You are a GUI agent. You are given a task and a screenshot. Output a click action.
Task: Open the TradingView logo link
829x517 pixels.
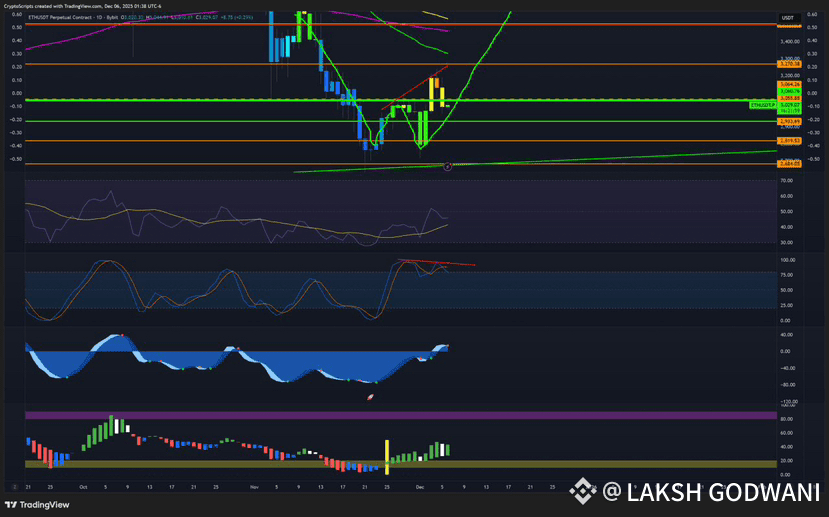pos(37,505)
